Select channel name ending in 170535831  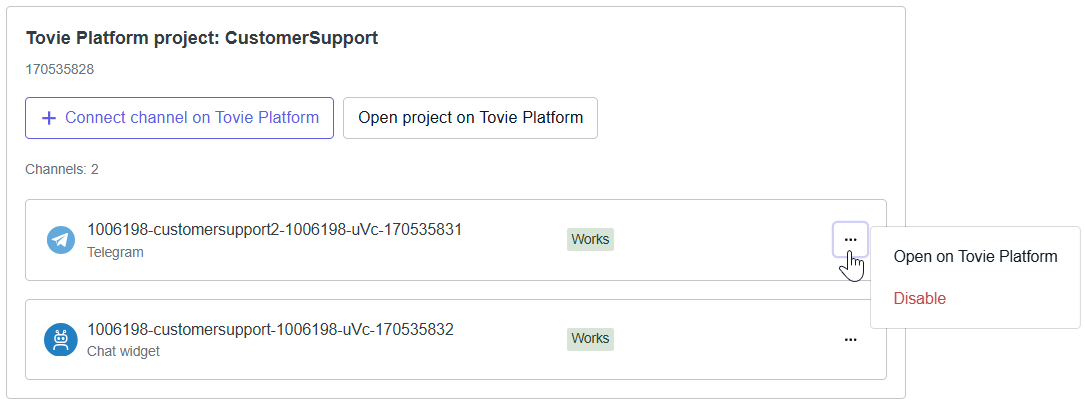pos(274,230)
